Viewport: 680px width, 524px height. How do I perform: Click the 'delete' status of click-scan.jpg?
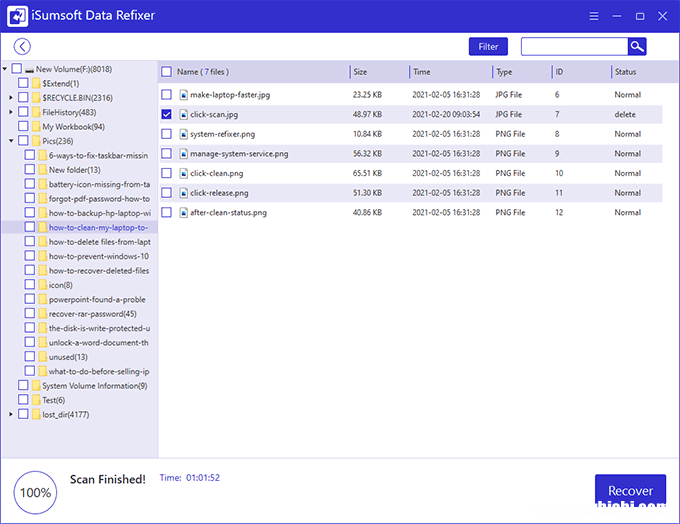tap(625, 115)
